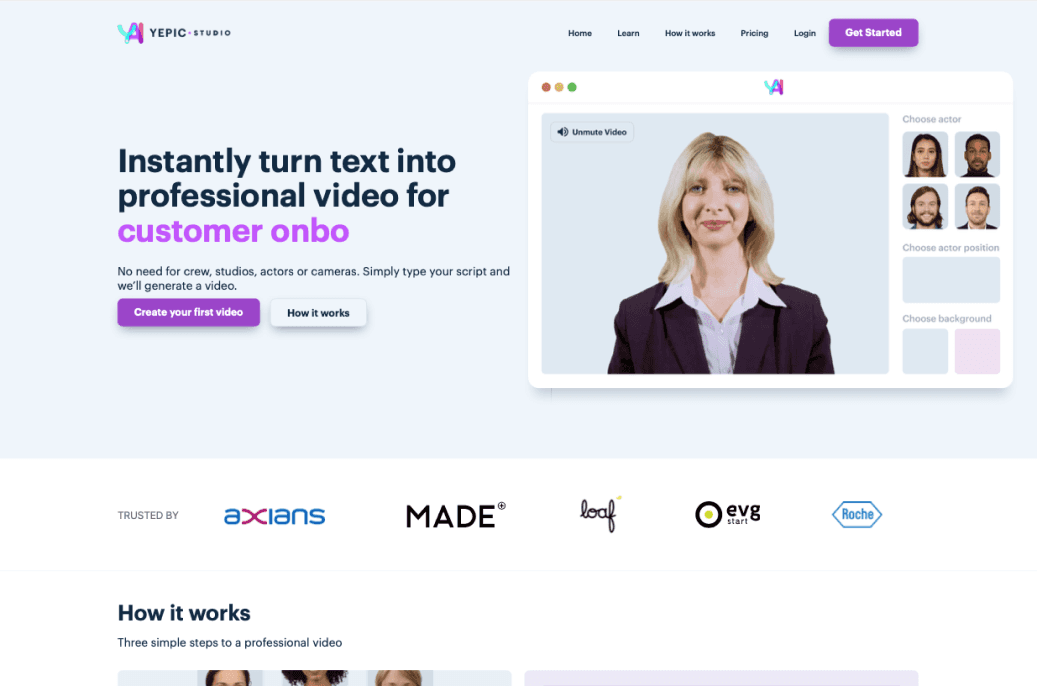
Task: Click the Get Started button
Action: 873,32
